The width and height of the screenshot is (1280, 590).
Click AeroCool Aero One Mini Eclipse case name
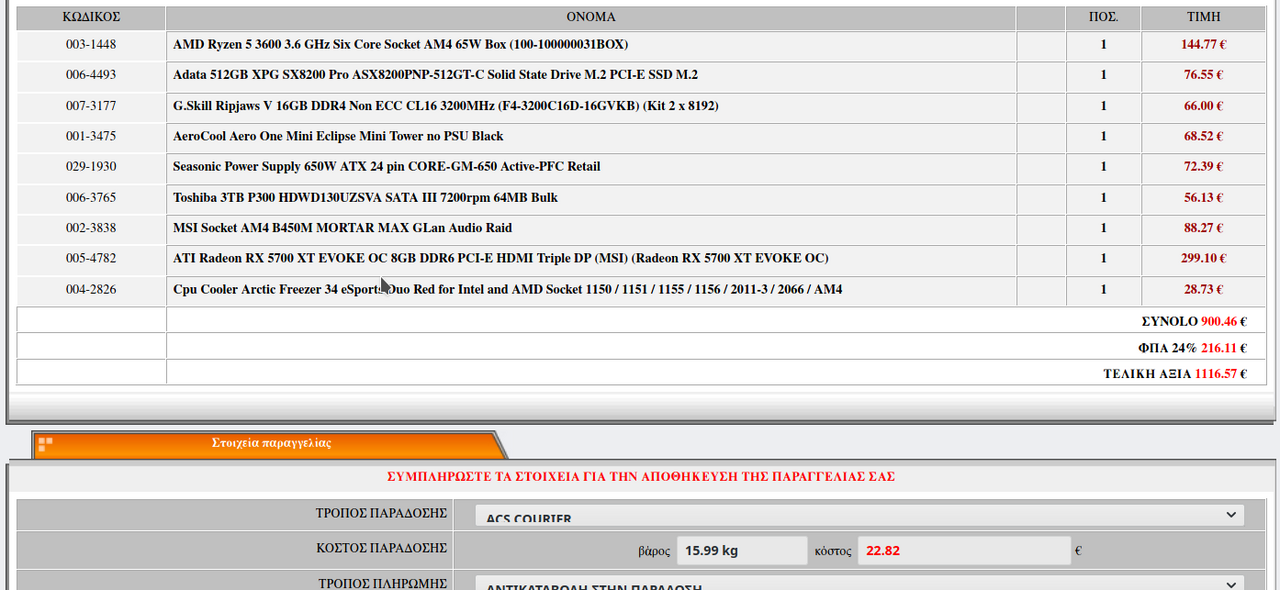[x=338, y=136]
